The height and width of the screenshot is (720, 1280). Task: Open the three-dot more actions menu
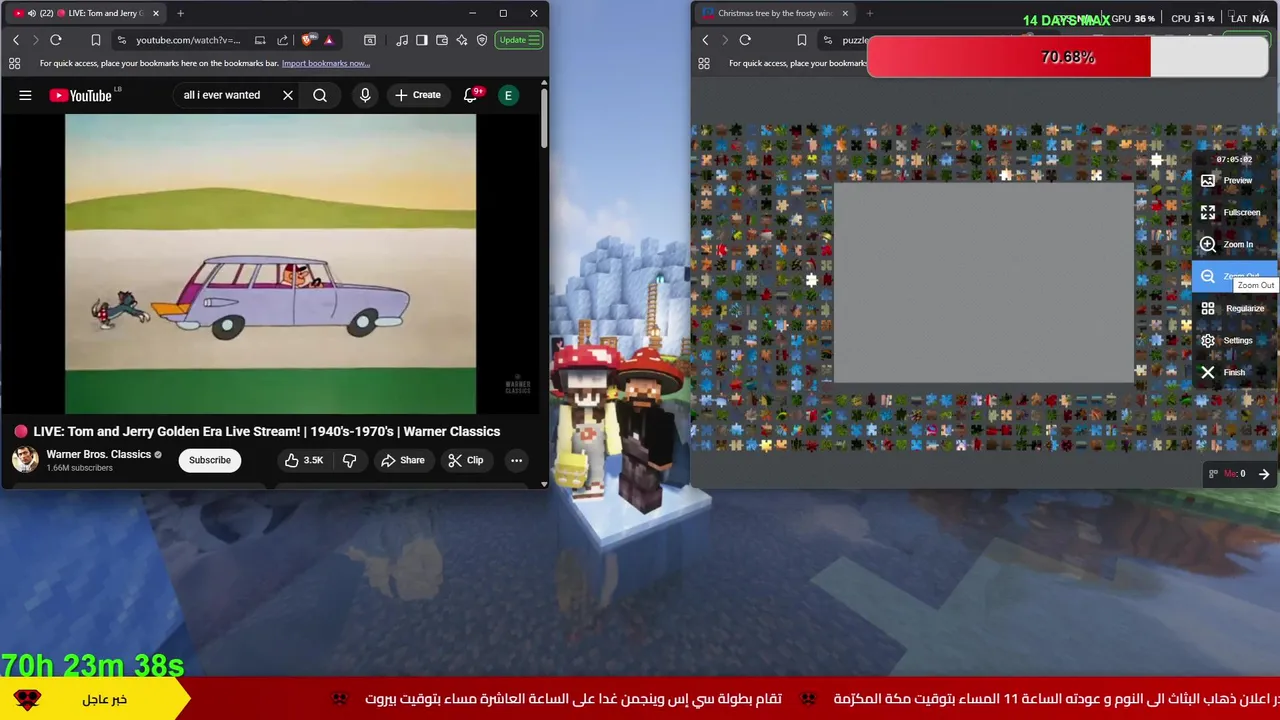(516, 460)
